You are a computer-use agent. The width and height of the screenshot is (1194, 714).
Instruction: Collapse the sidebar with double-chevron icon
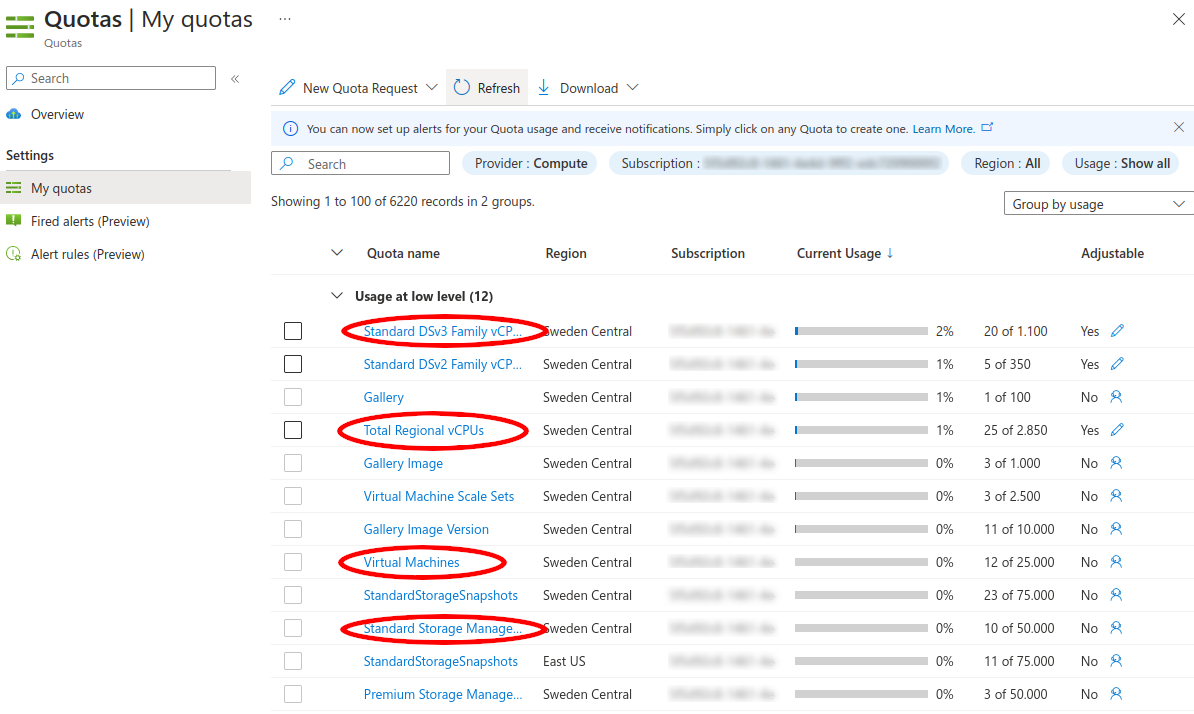(235, 79)
